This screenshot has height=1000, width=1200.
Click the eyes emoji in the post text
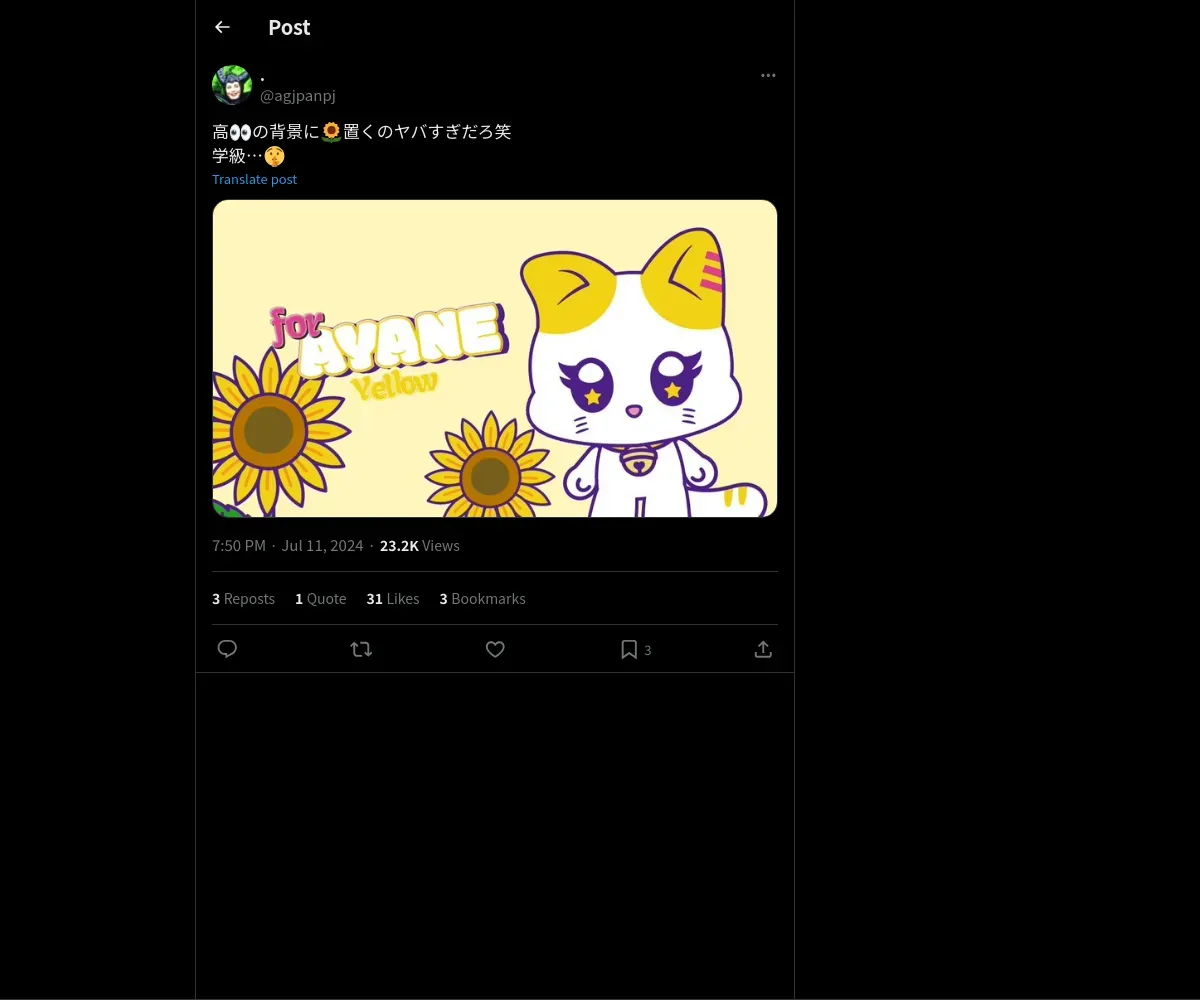point(240,132)
